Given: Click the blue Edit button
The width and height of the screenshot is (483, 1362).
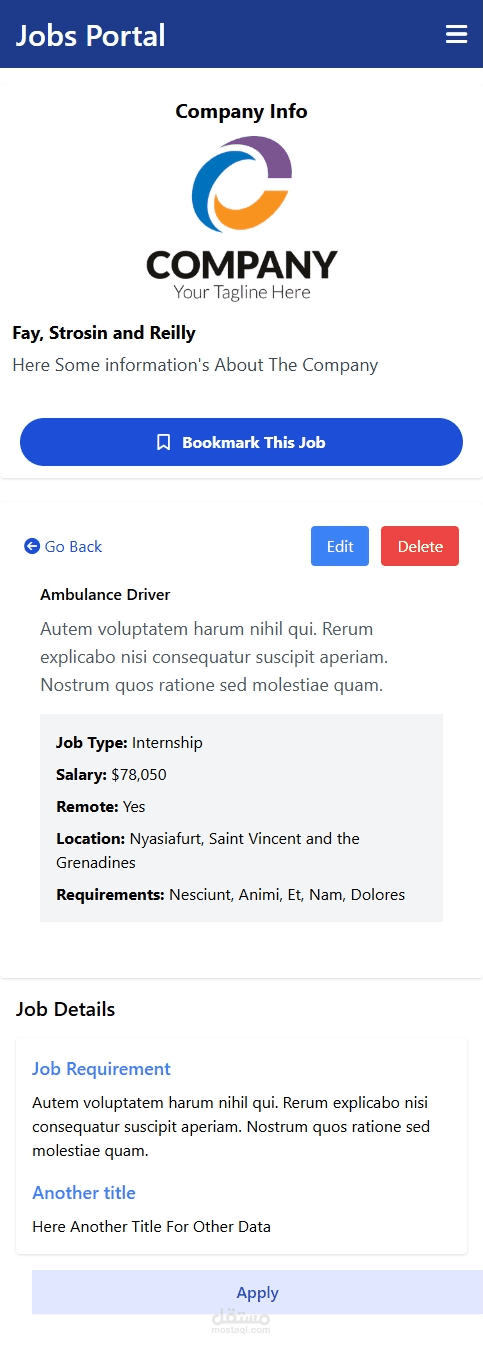Looking at the screenshot, I should point(340,546).
